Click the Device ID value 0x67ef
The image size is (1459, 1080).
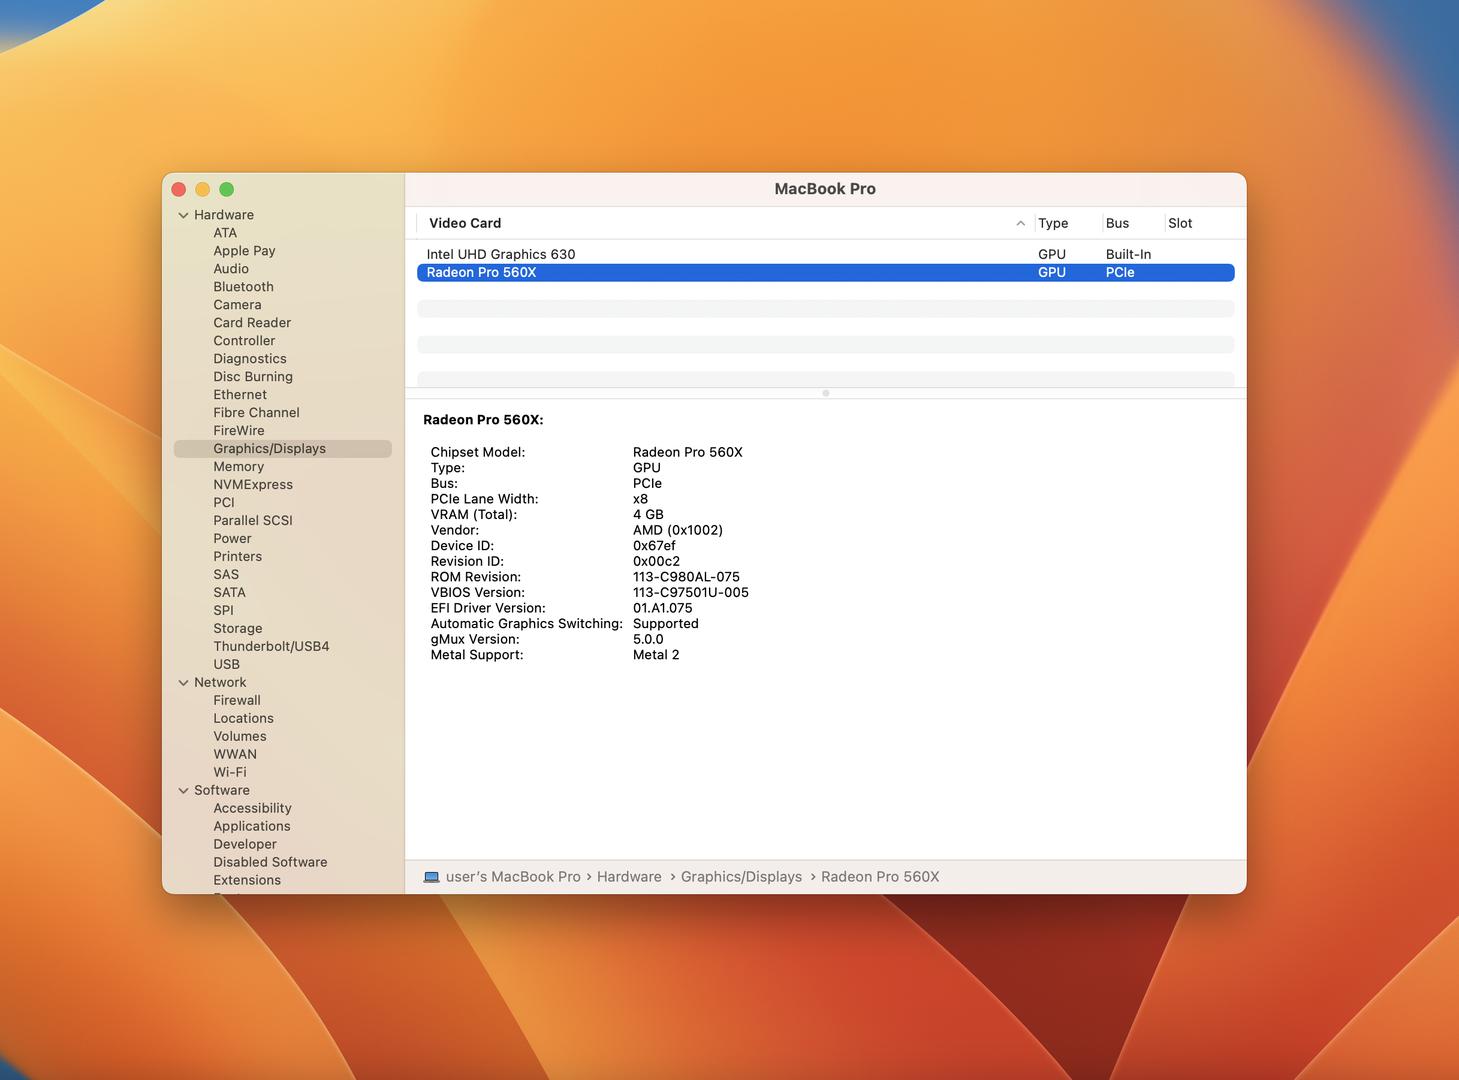point(654,546)
